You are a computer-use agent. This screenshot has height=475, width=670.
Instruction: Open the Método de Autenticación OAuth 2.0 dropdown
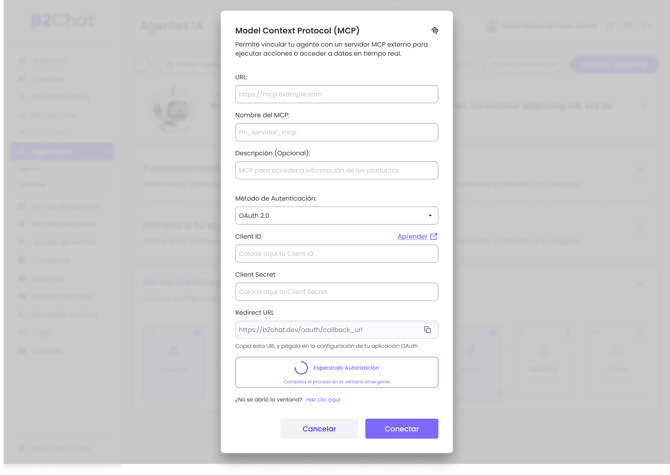(336, 216)
